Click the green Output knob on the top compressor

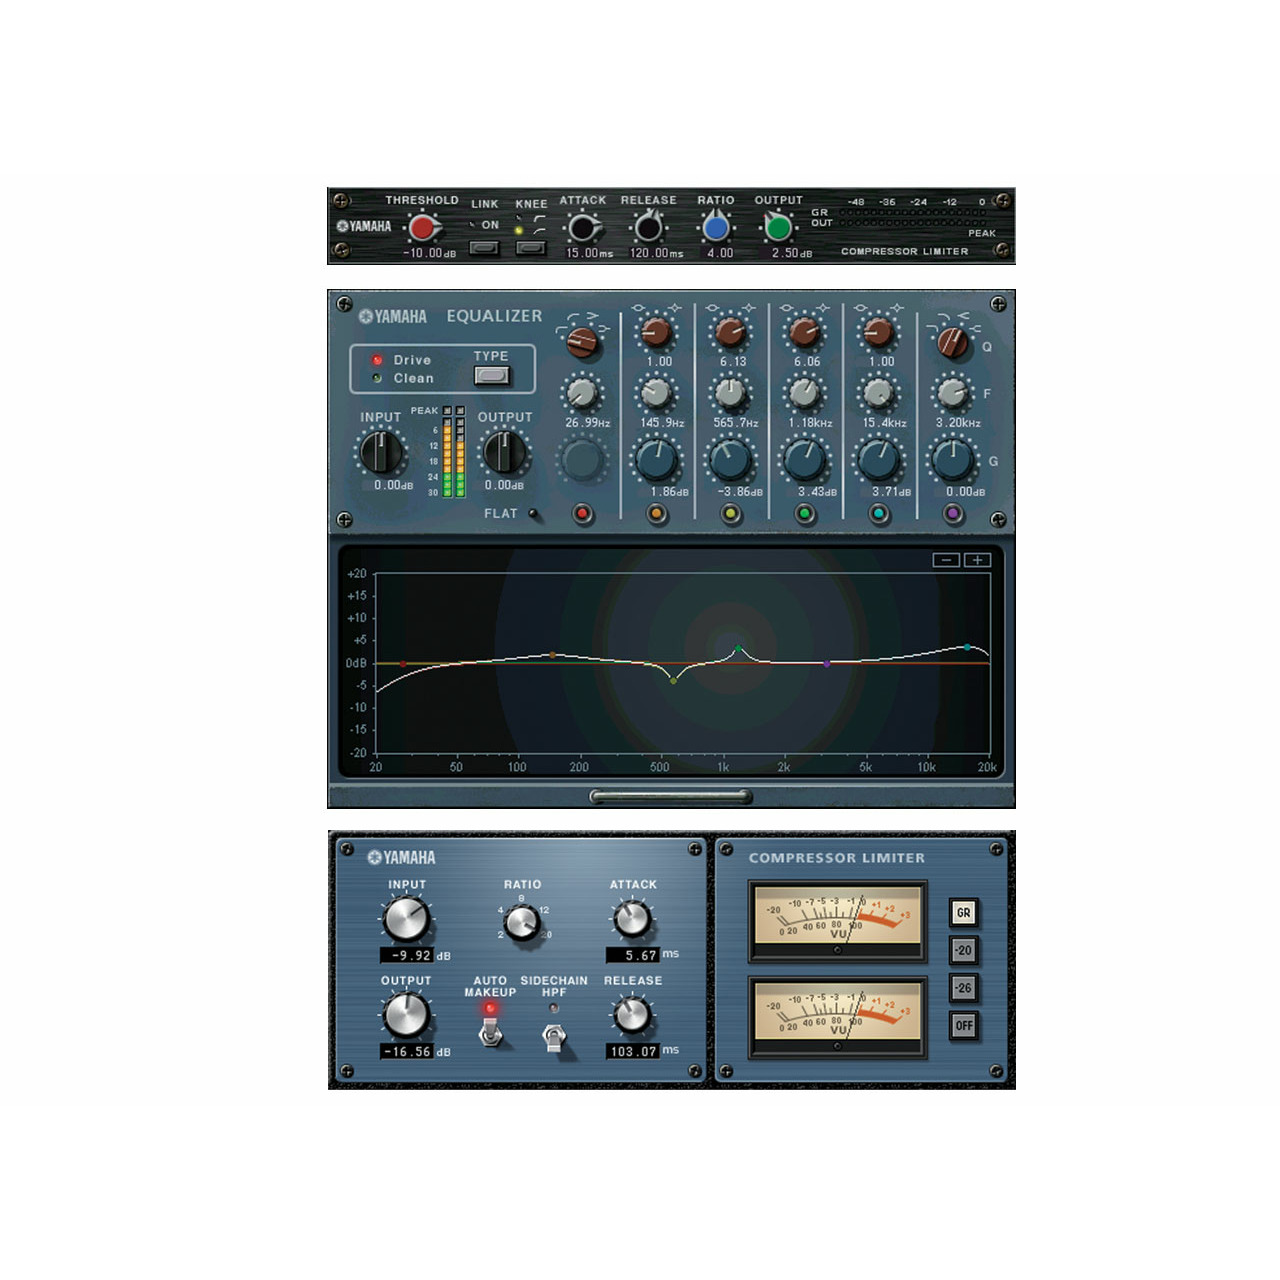click(x=778, y=229)
